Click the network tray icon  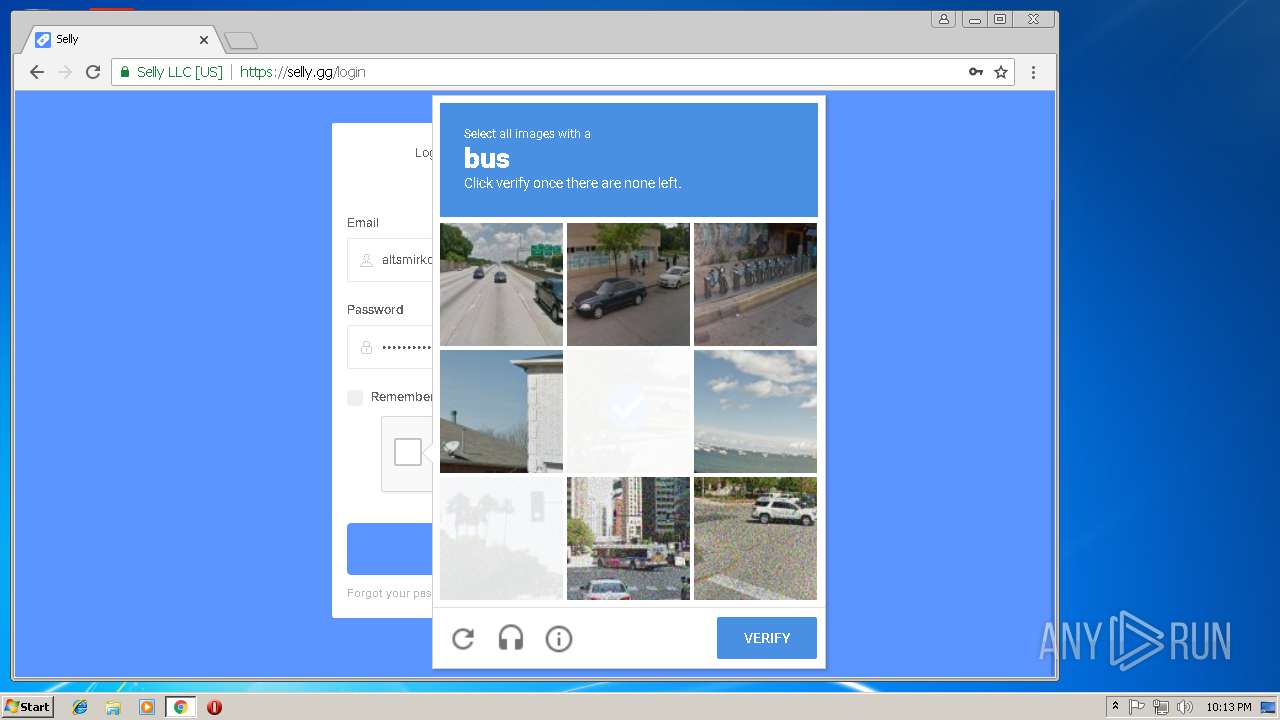pos(1161,707)
